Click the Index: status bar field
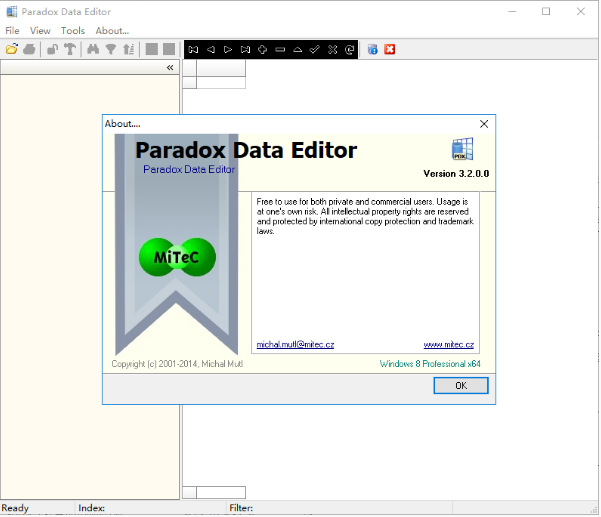 (x=151, y=508)
